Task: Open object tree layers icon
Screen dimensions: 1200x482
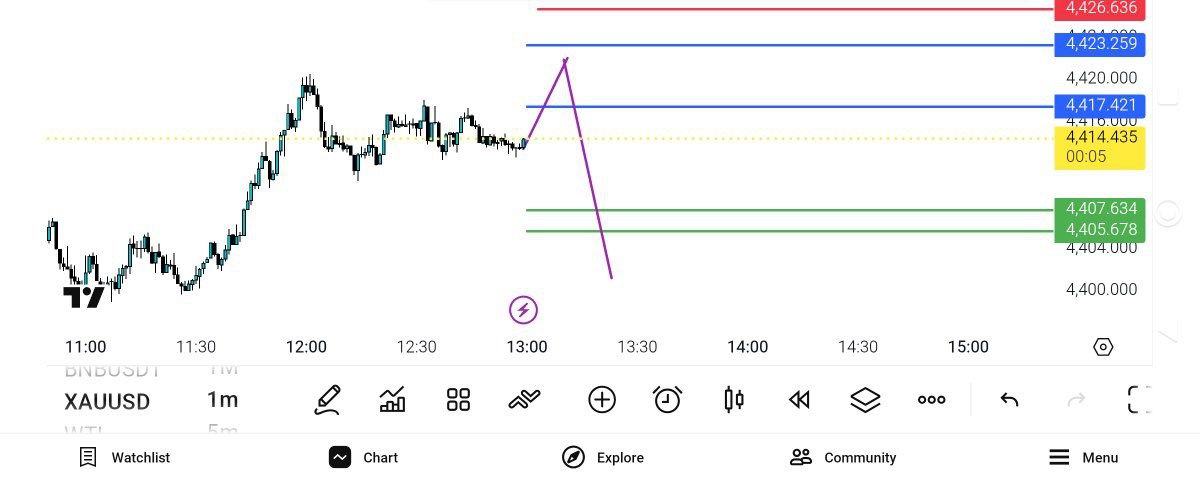Action: click(x=865, y=400)
